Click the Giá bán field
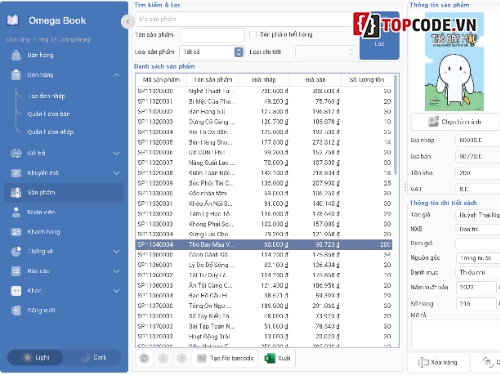This screenshot has height=375, width=500. point(477,156)
